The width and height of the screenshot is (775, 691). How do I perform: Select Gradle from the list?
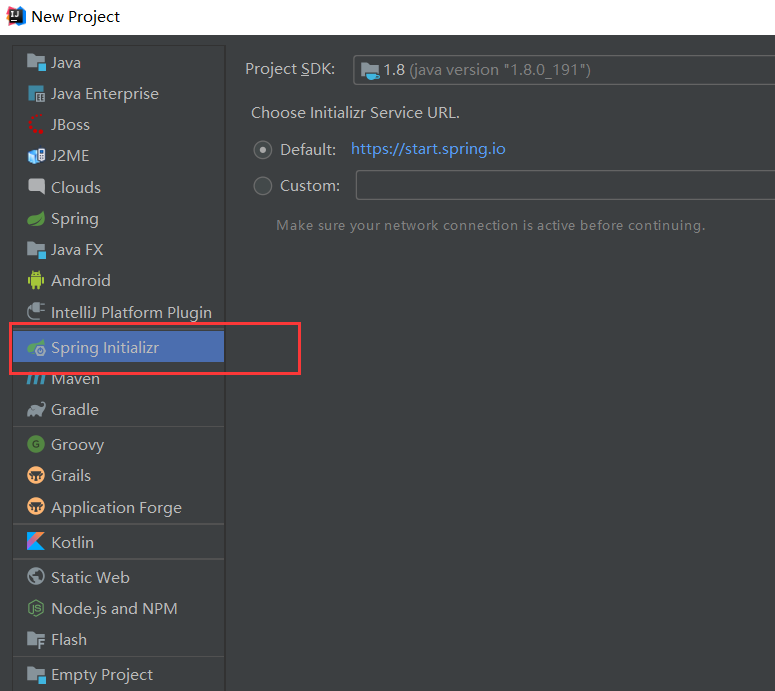(119, 410)
